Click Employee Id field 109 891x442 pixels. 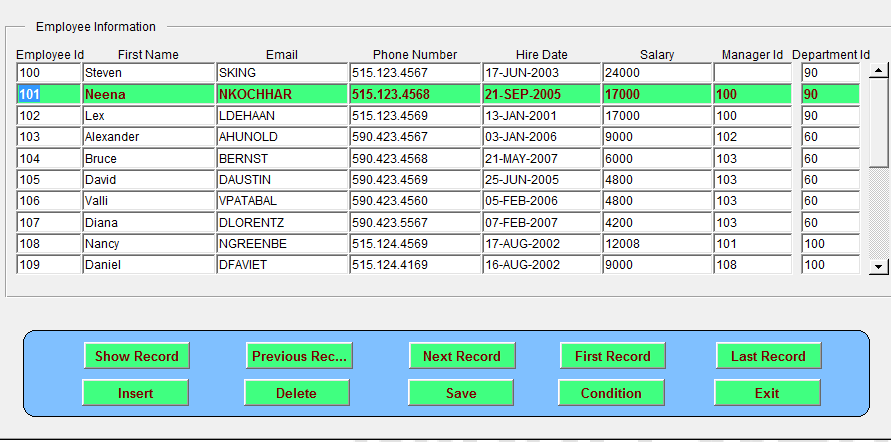coord(49,265)
